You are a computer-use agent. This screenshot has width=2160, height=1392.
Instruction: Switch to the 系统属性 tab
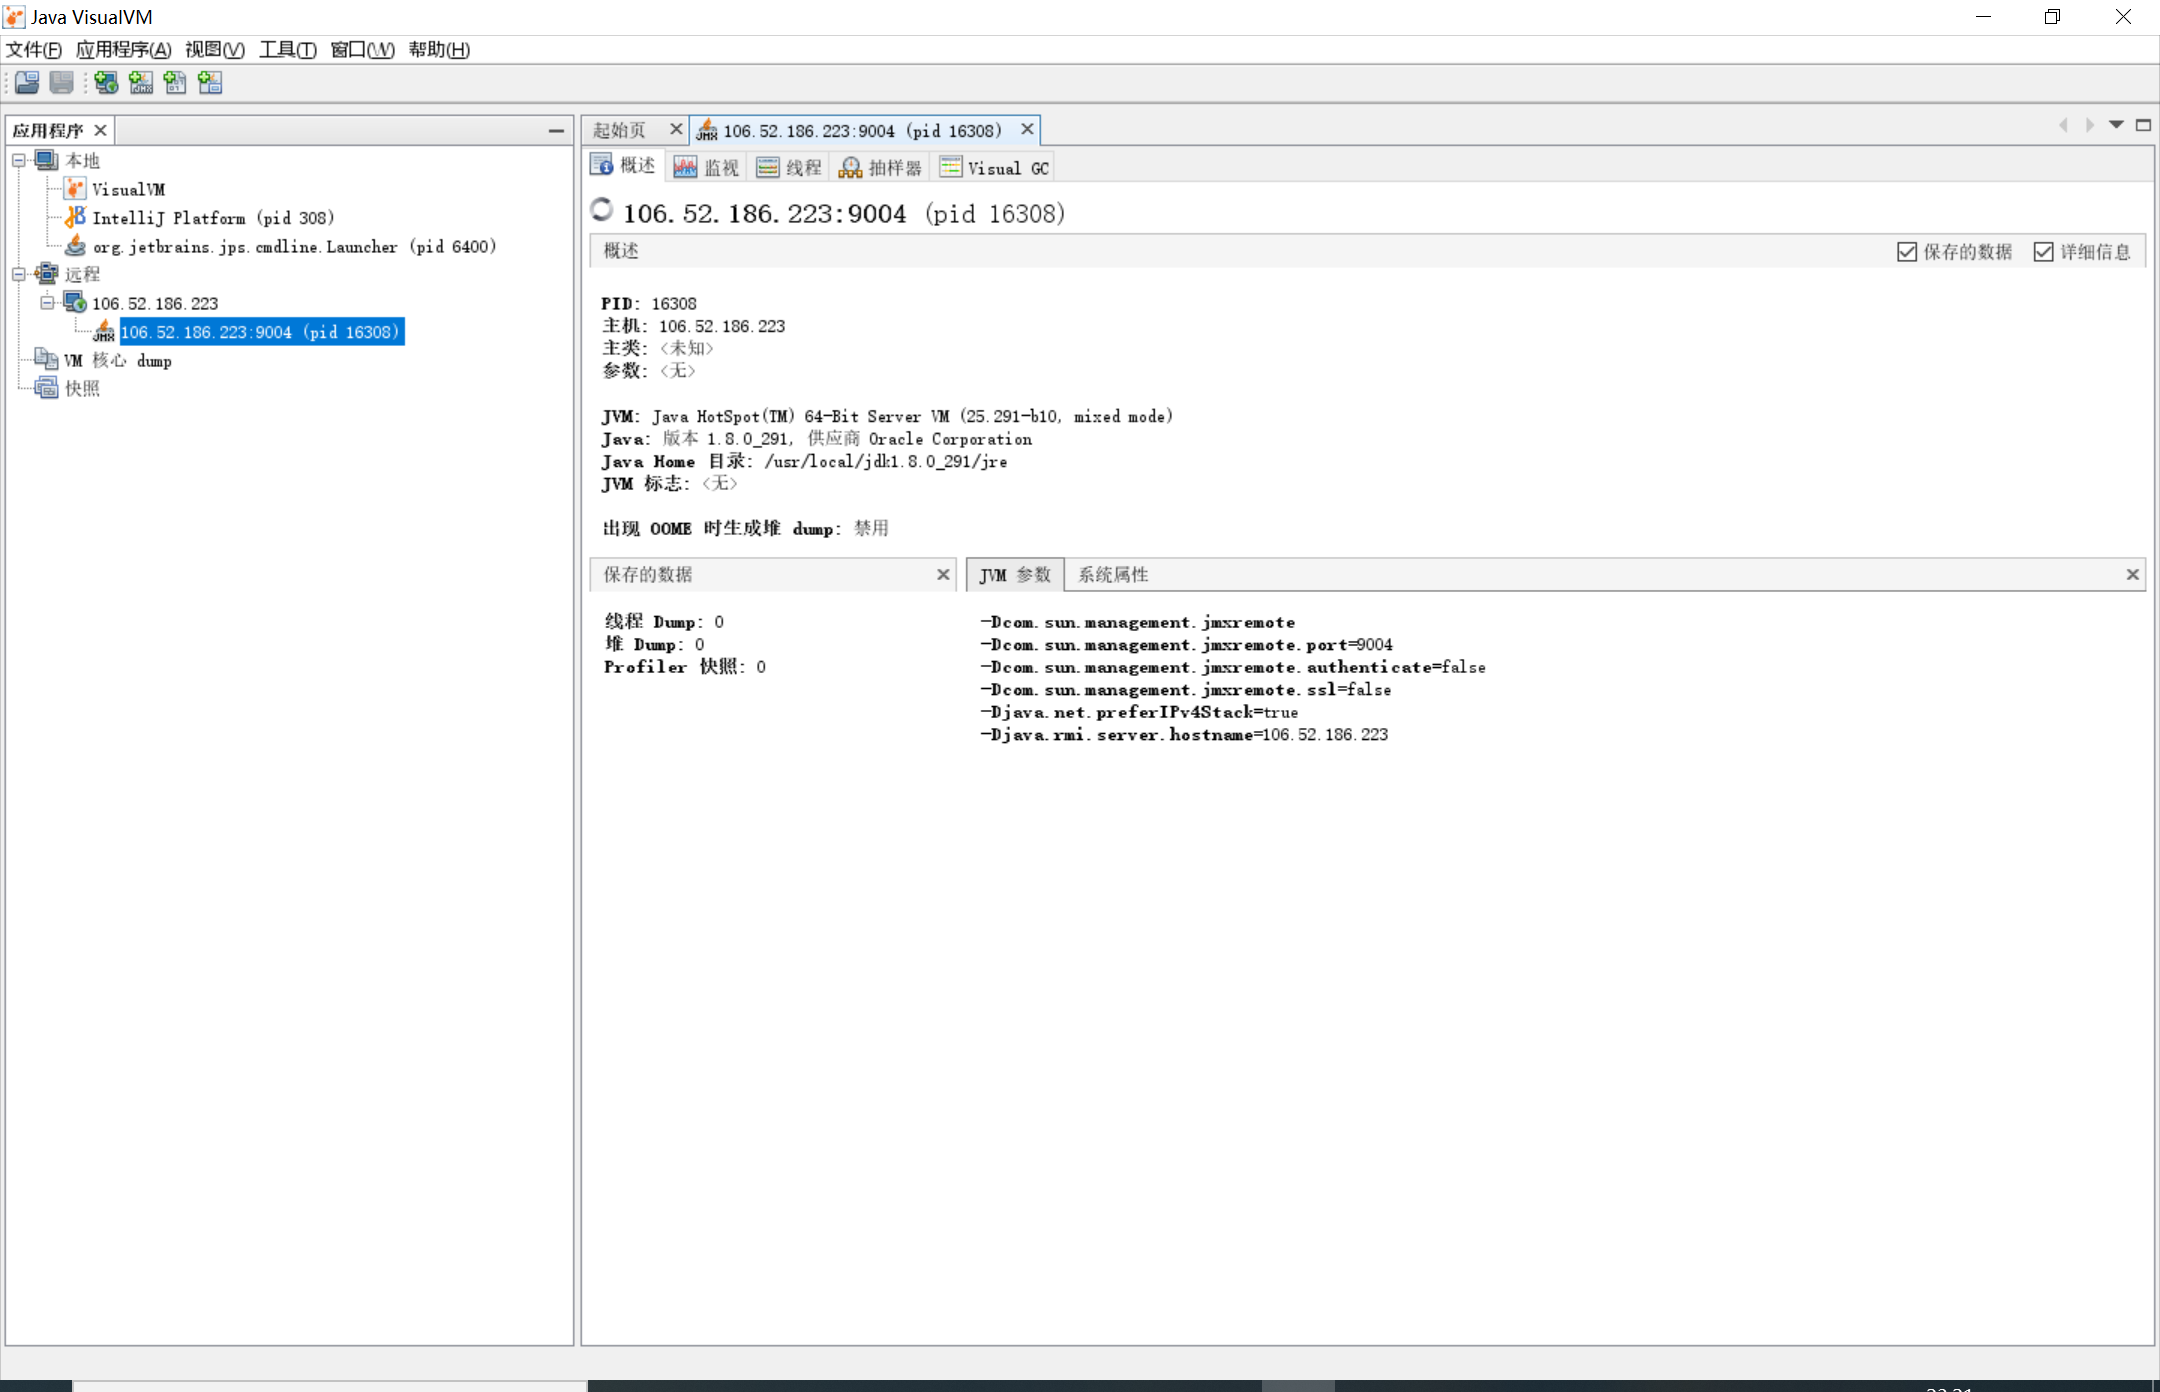[x=1112, y=575]
